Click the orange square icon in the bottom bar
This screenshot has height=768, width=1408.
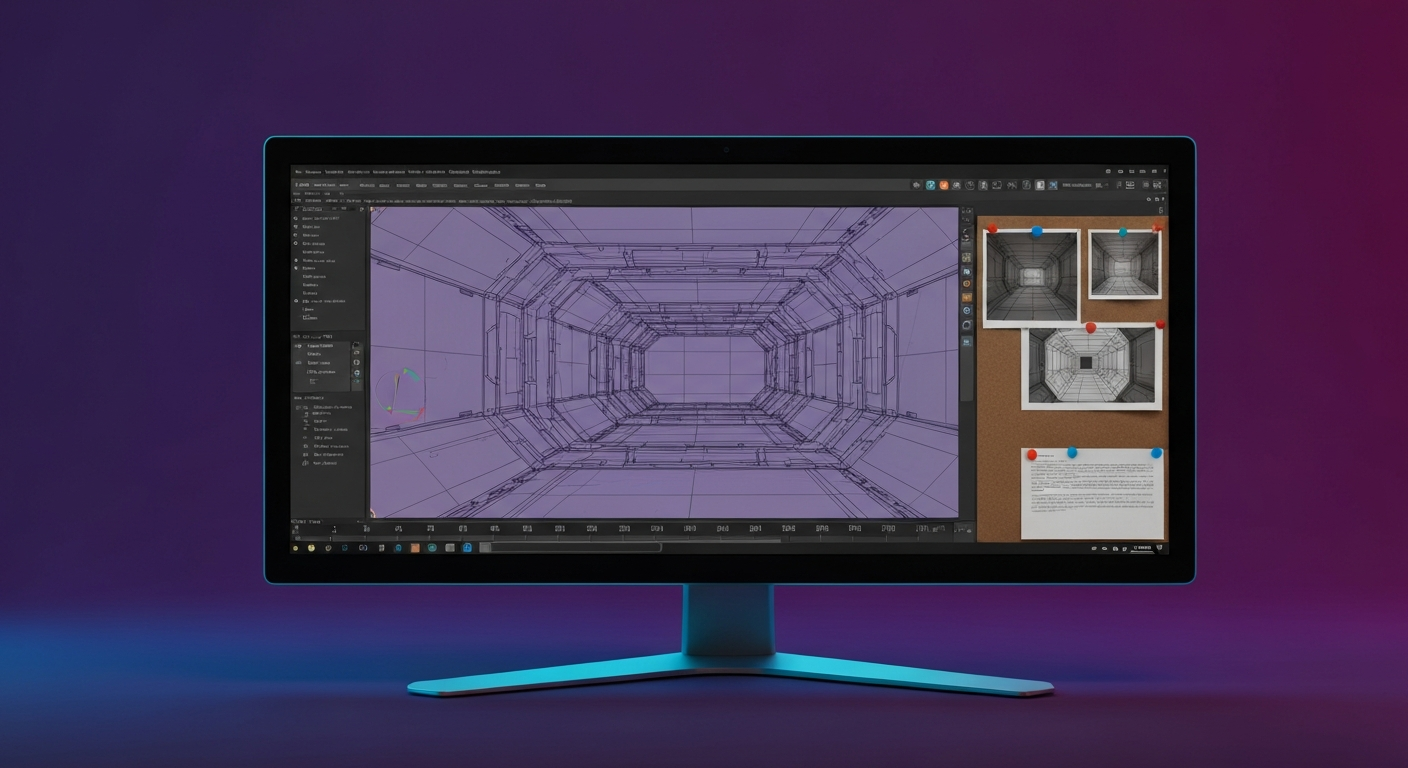[x=414, y=548]
